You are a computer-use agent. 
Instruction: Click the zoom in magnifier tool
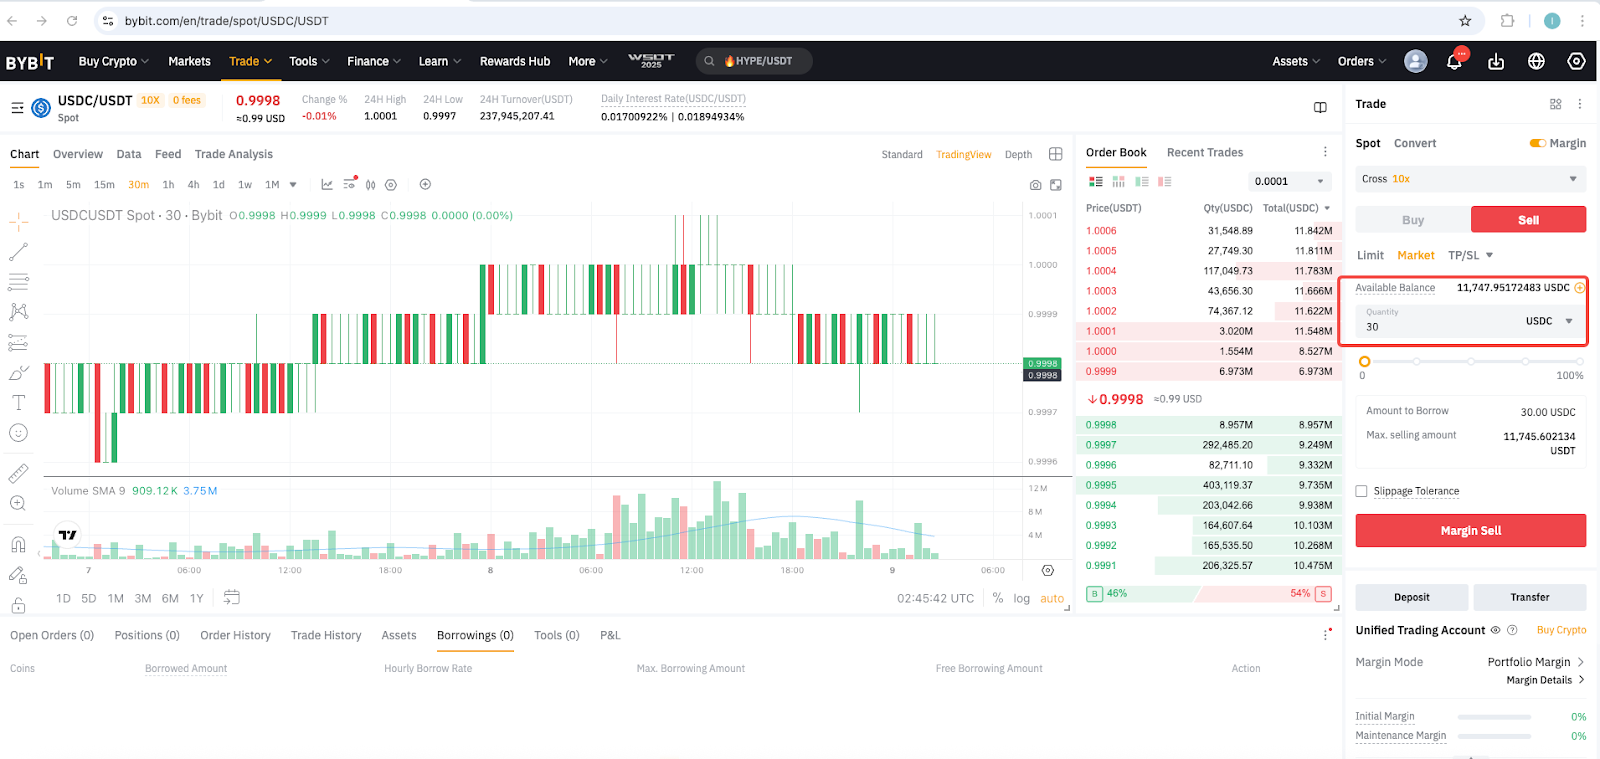[x=18, y=503]
